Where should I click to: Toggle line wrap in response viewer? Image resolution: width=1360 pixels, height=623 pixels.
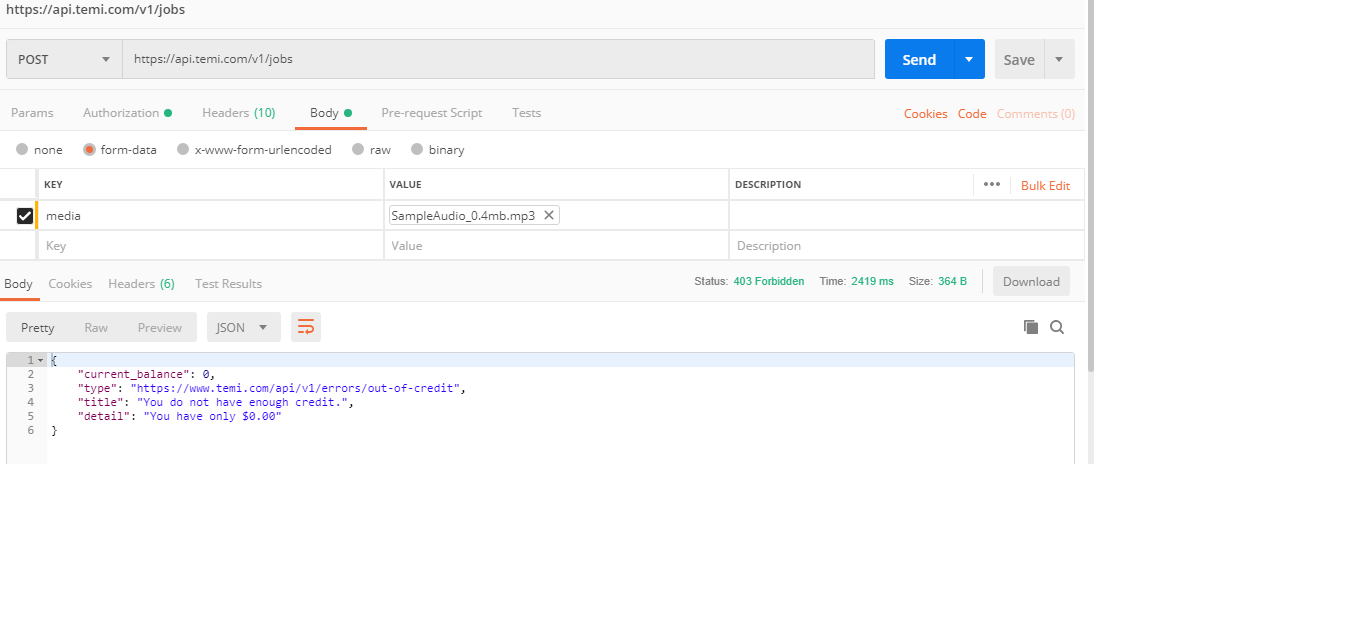click(x=306, y=327)
